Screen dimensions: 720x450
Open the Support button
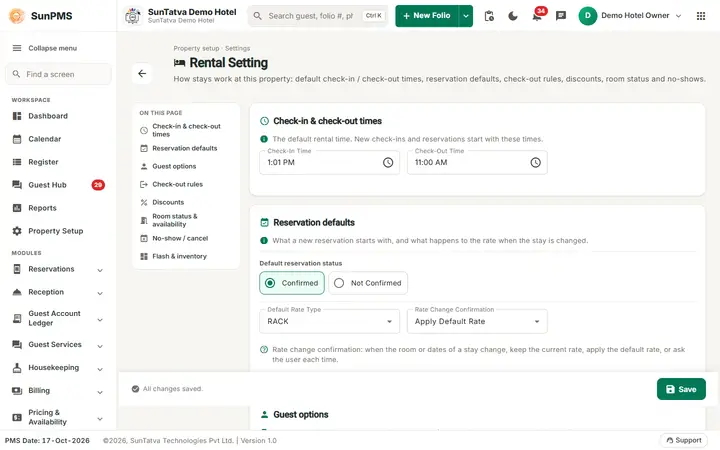coord(684,440)
